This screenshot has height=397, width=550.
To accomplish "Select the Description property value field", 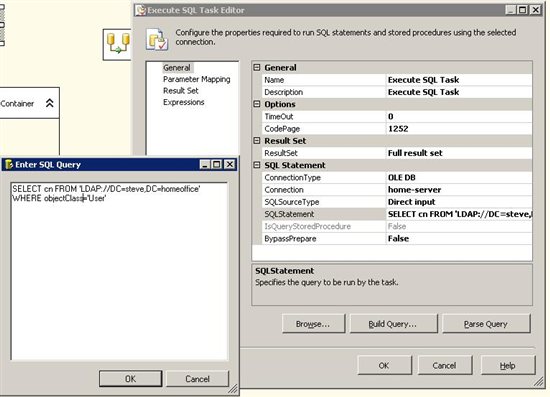I will [x=459, y=92].
